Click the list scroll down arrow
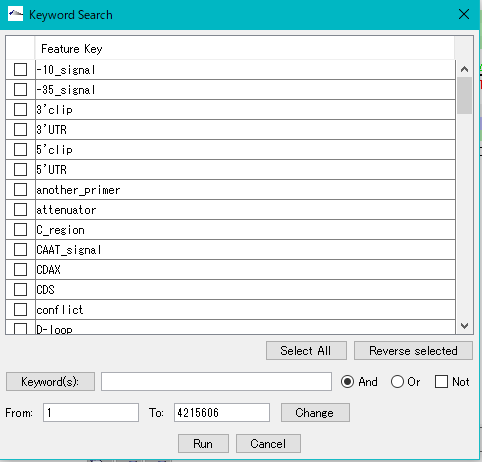Screen dimensions: 482x462 [x=464, y=326]
